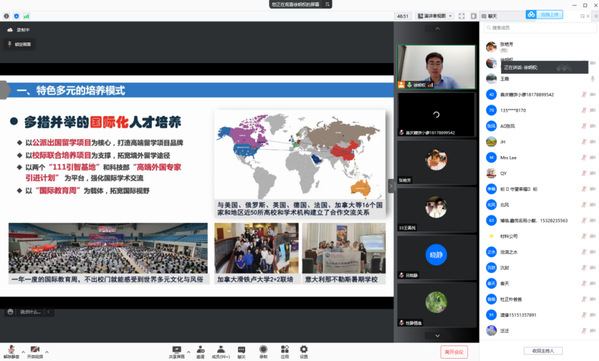This screenshot has width=599, height=361.
Task: Expand share screen options arrow
Action: 188,352
